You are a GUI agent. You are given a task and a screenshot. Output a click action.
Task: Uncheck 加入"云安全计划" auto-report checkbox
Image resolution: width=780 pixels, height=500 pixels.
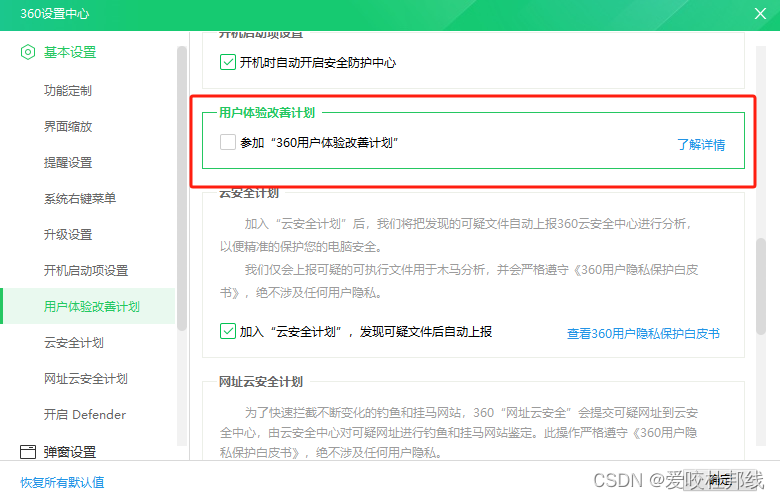point(228,331)
